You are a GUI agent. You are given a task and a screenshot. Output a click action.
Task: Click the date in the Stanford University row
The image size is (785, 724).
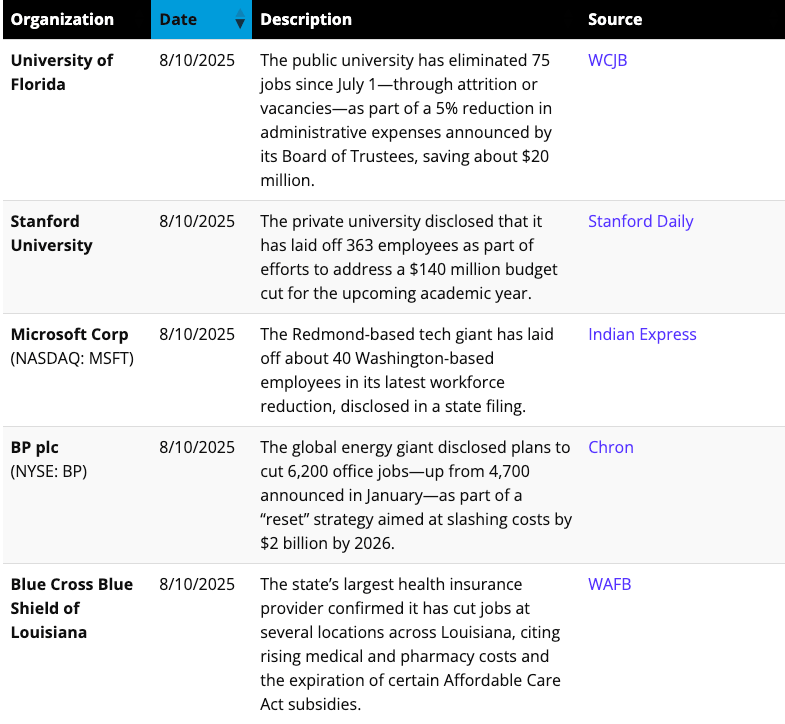pyautogui.click(x=197, y=221)
